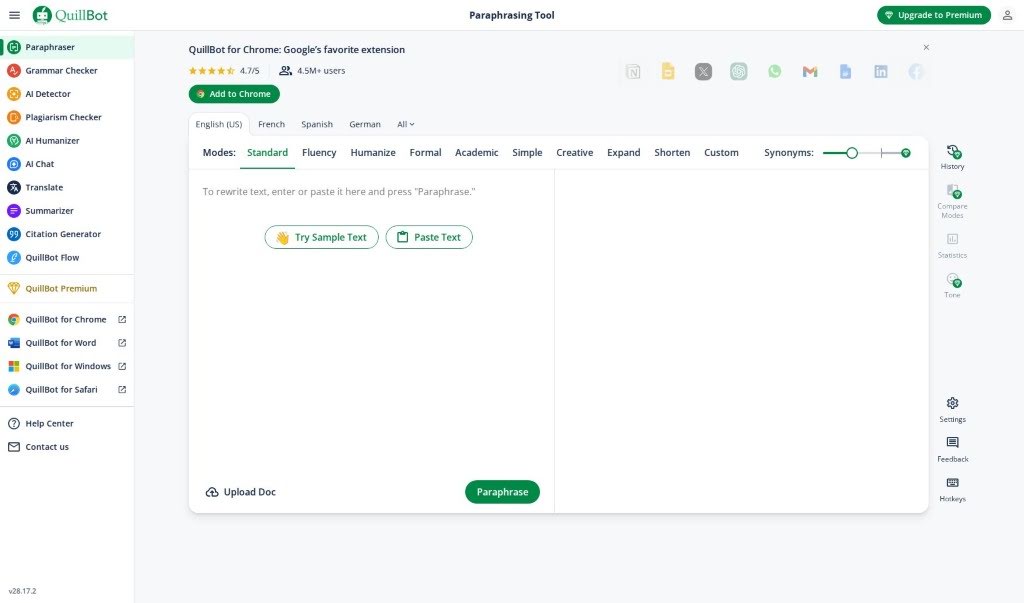
Task: Open the History panel
Action: (952, 152)
